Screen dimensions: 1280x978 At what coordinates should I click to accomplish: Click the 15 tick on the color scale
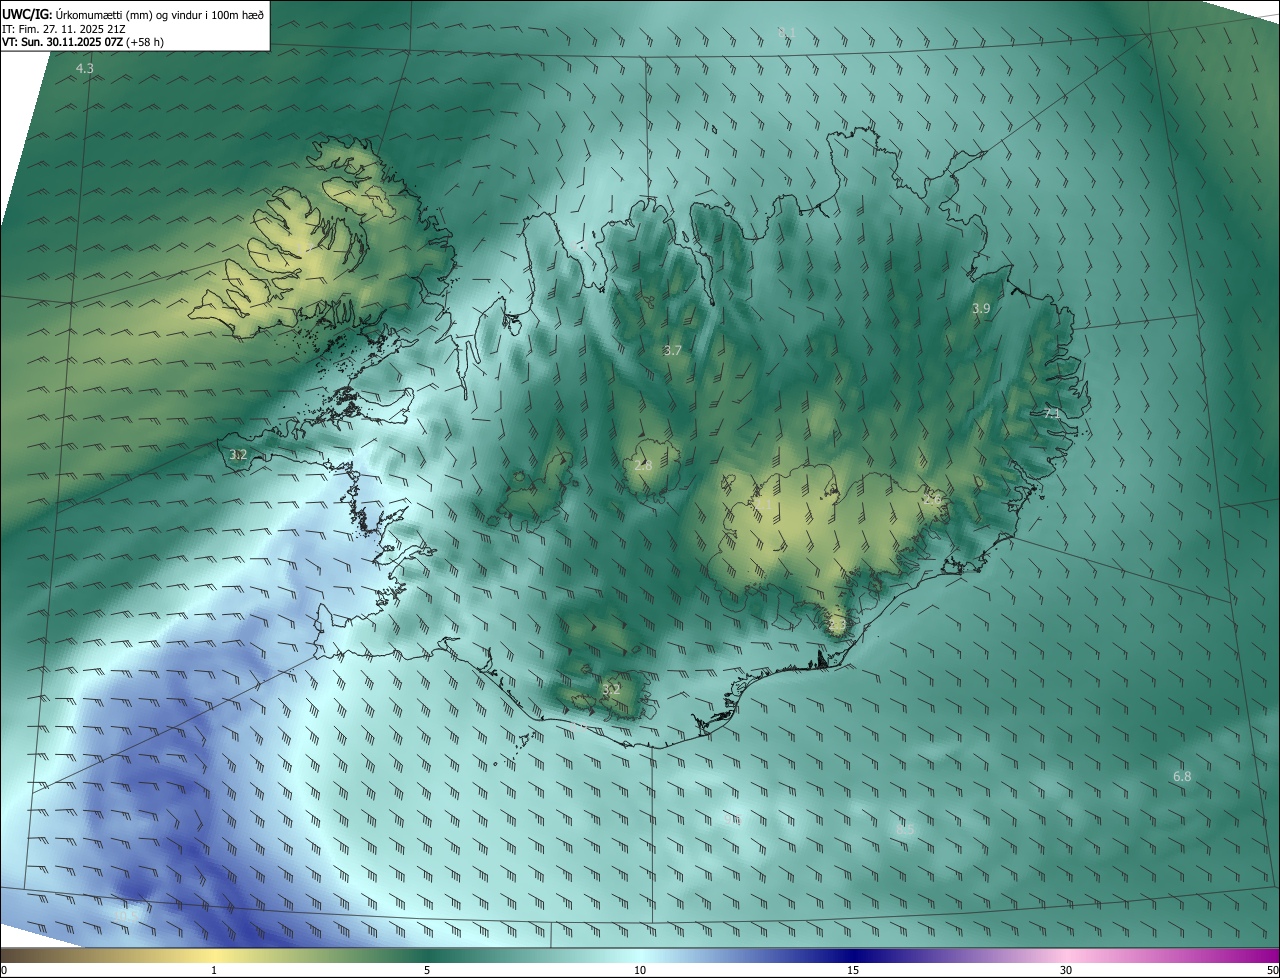tap(853, 970)
